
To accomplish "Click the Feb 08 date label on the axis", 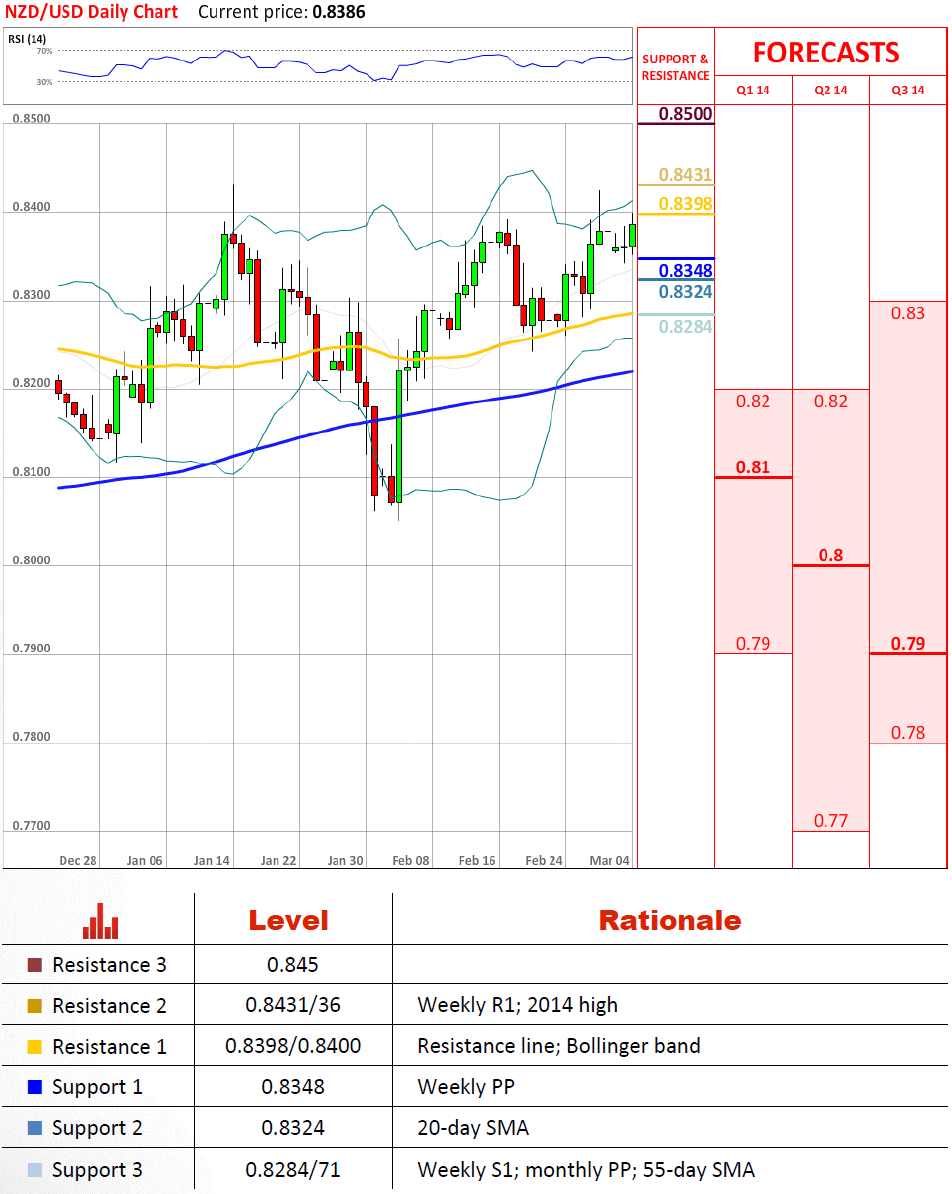I will click(x=411, y=860).
